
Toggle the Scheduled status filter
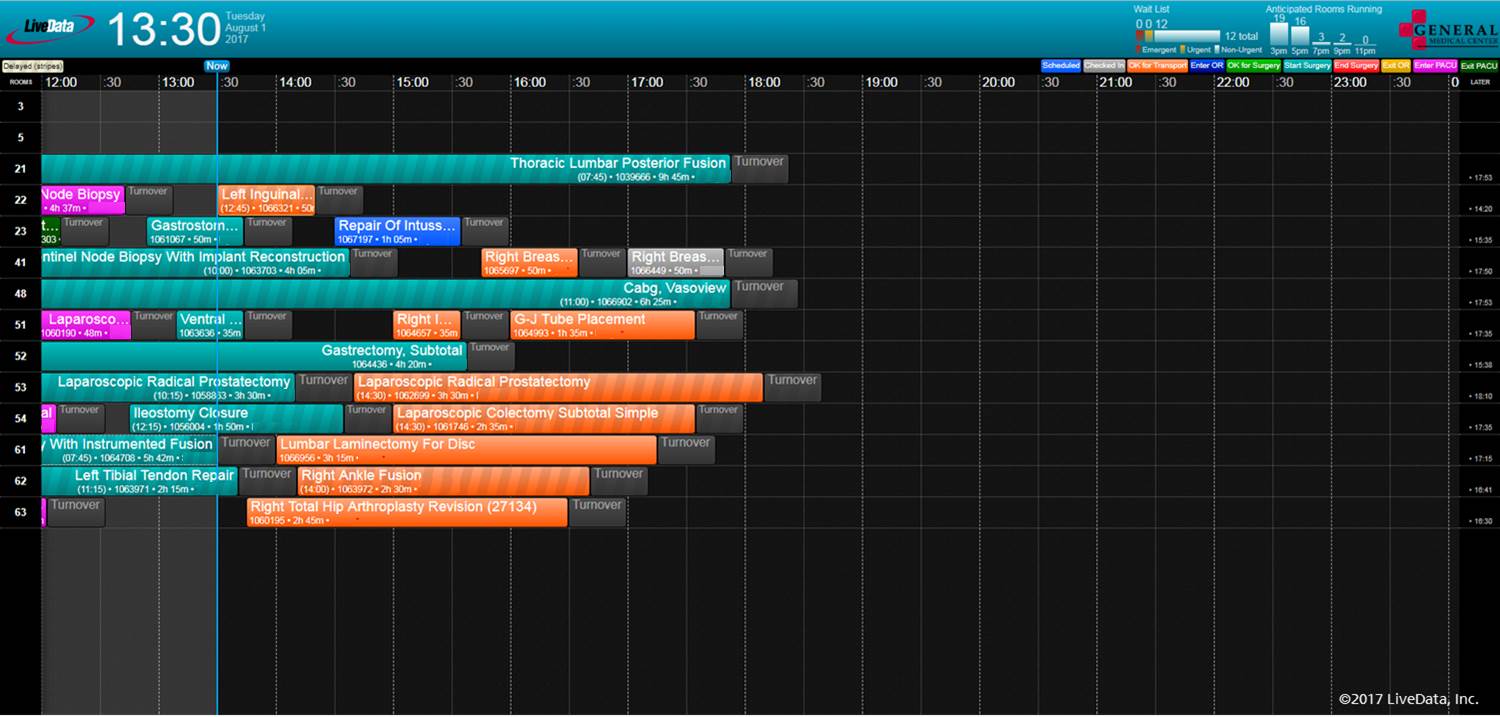1060,65
